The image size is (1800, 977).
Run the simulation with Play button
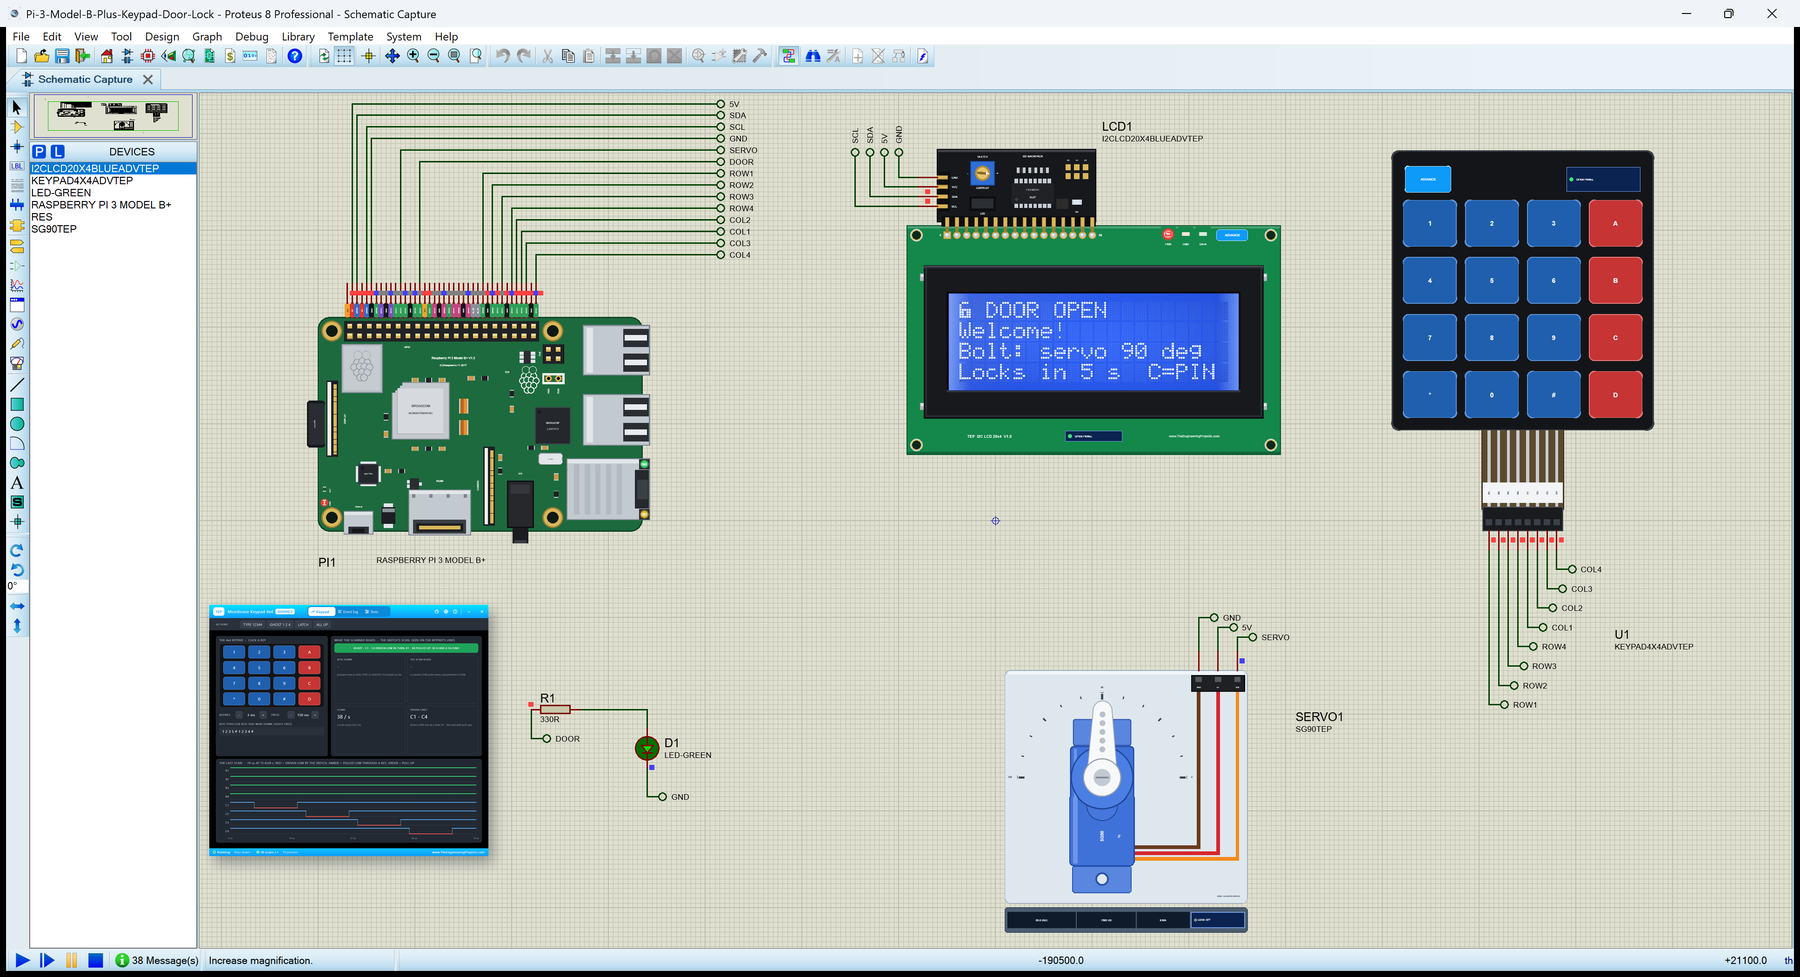22,960
